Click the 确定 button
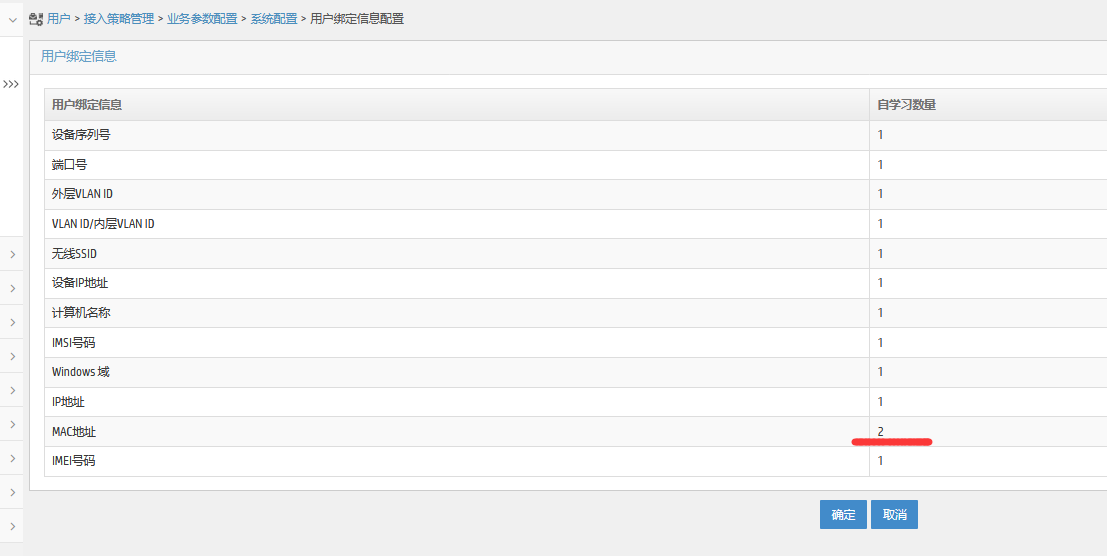This screenshot has width=1107, height=556. [x=843, y=515]
